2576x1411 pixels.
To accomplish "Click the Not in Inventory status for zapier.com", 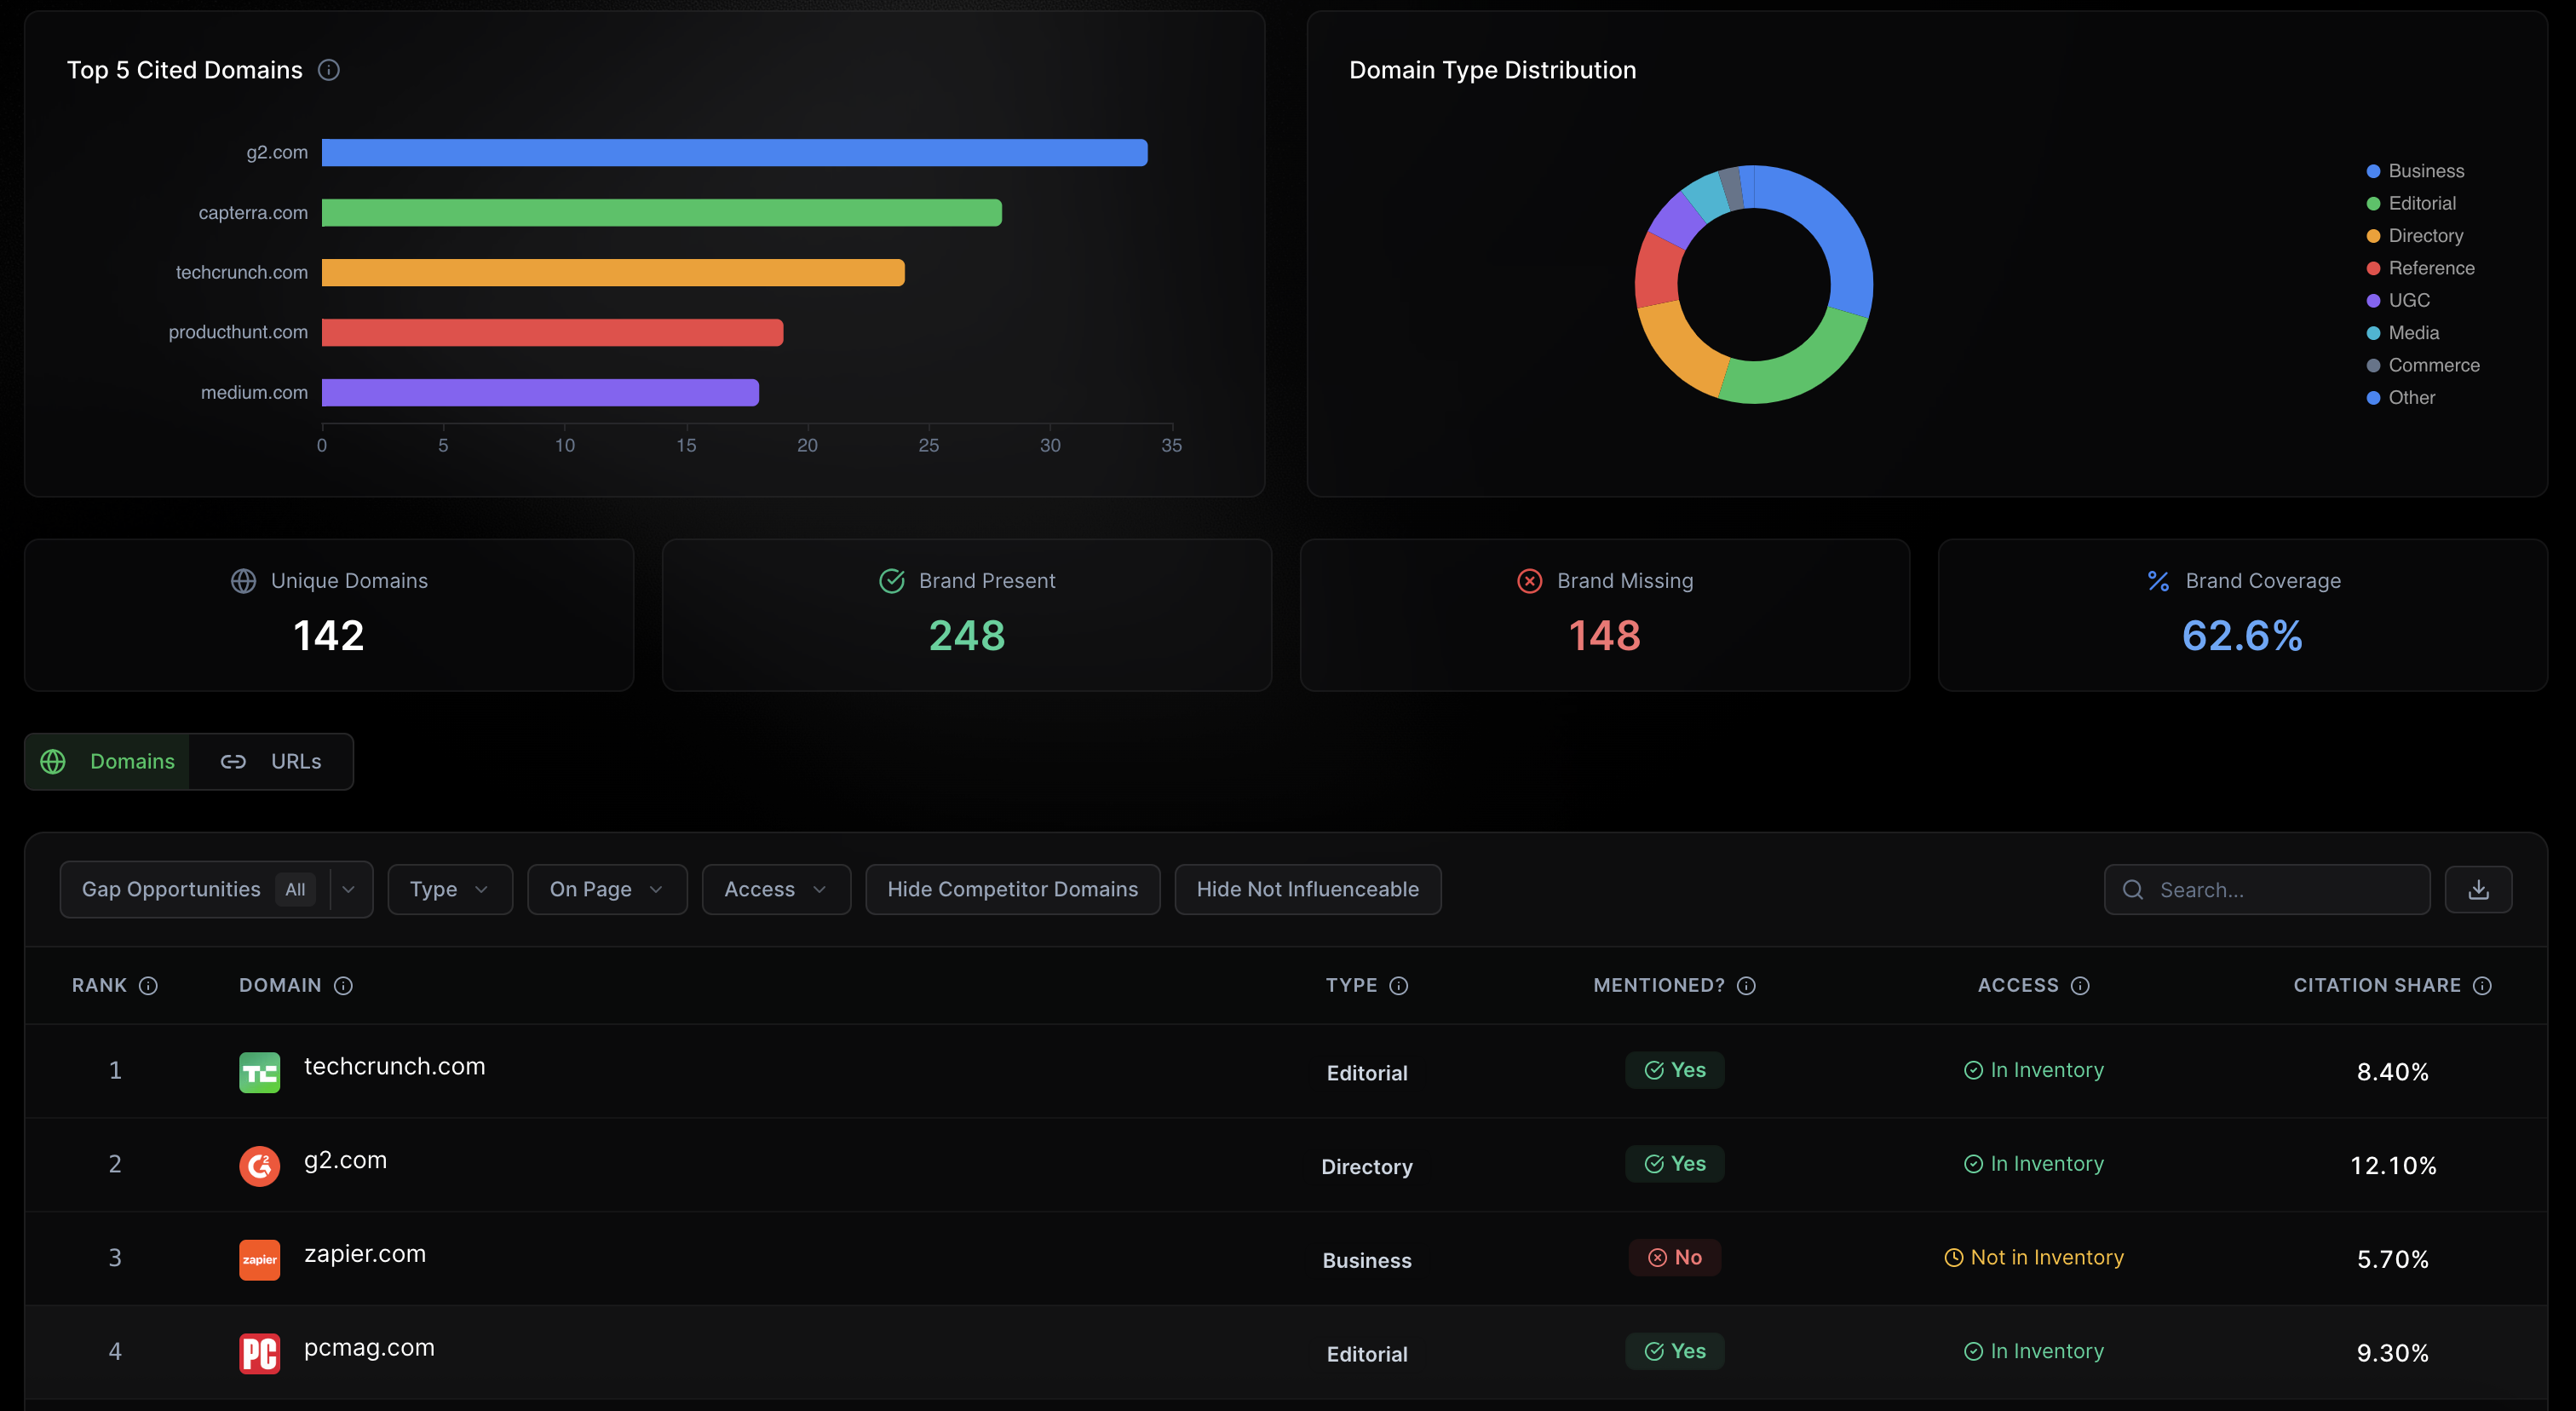I will [2033, 1257].
